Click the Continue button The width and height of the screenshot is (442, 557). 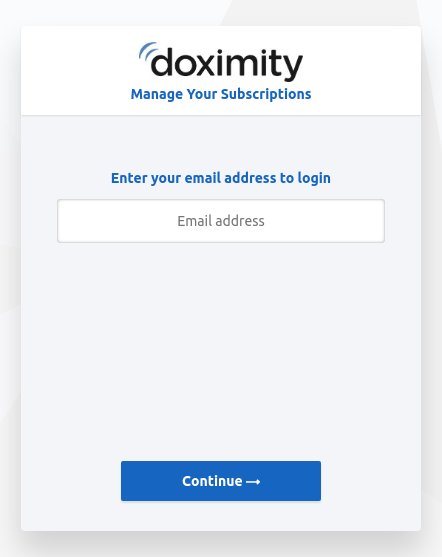[221, 481]
